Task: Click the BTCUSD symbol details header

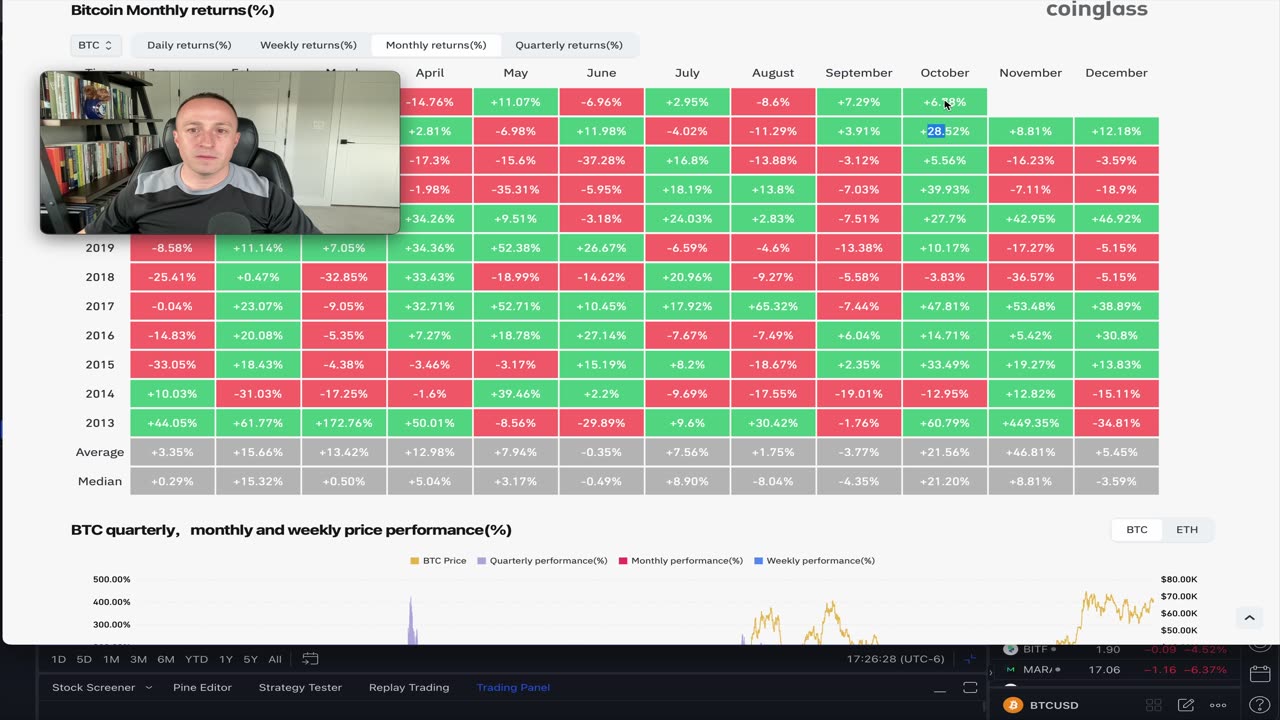Action: click(1054, 705)
